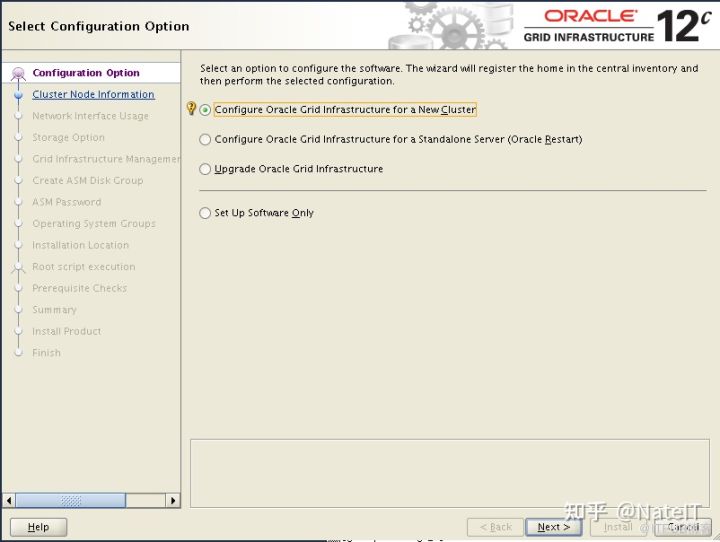
Task: Click the Configuration Option step marker icon
Action: [18, 73]
